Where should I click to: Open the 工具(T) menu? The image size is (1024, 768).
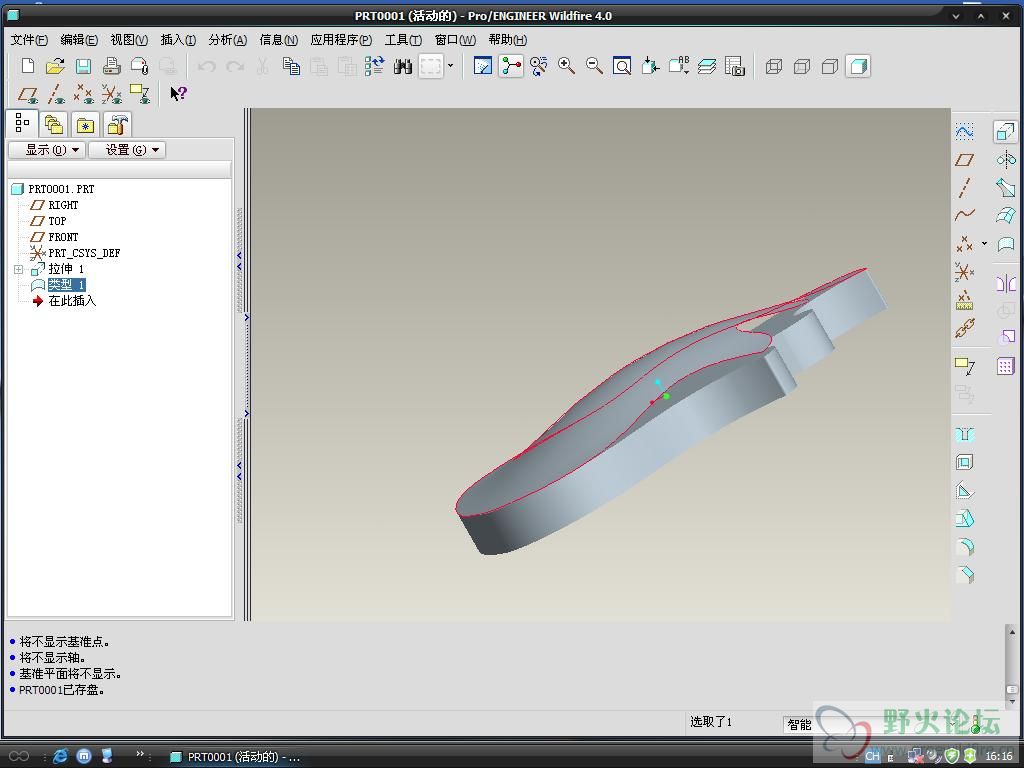pyautogui.click(x=404, y=40)
